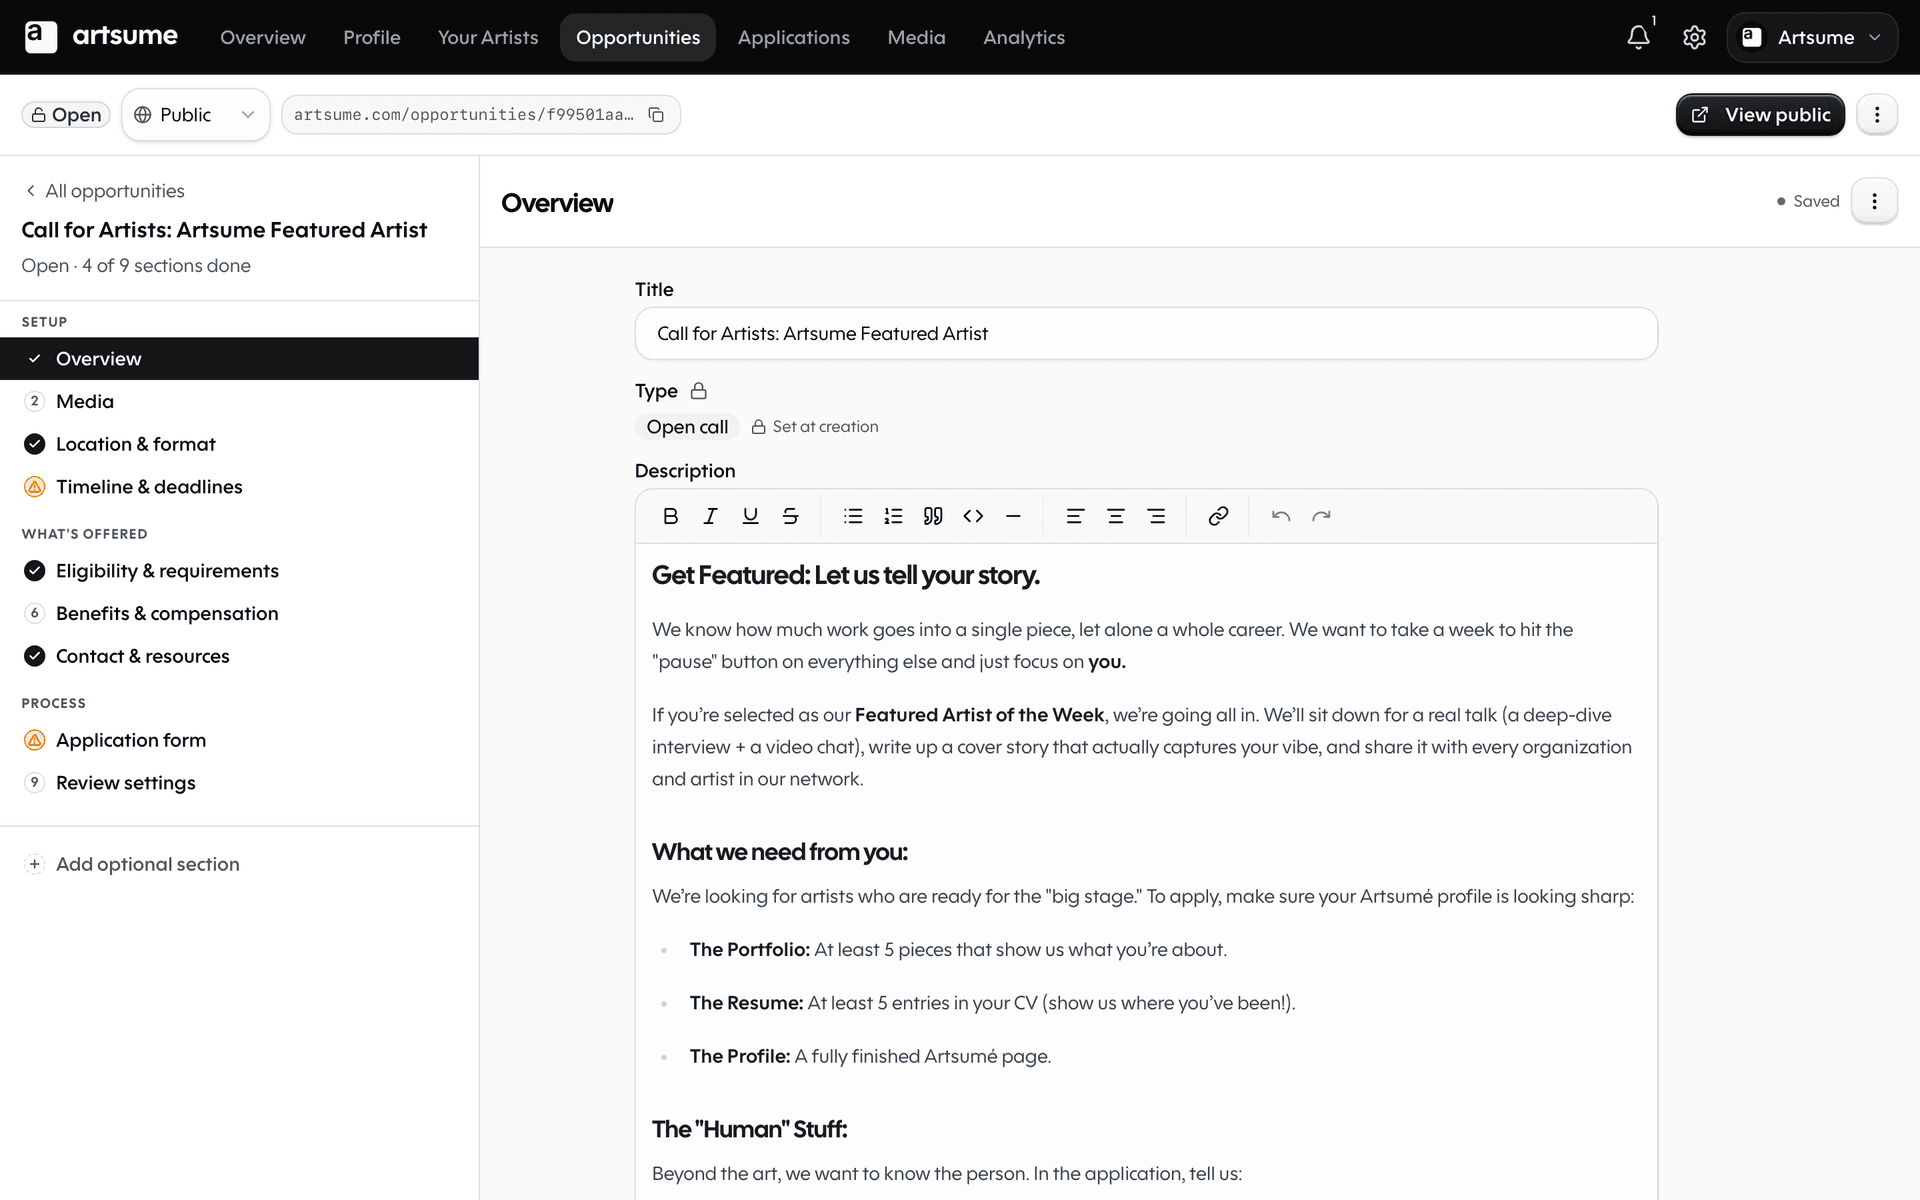Align text left

point(1075,516)
